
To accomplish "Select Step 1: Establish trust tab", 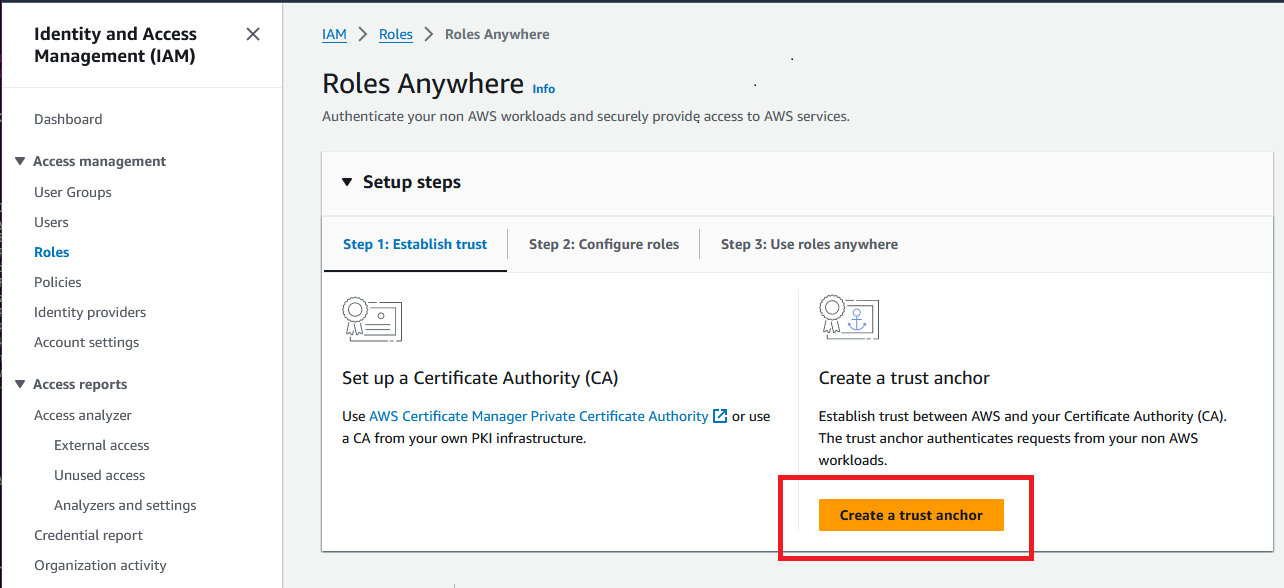I will pyautogui.click(x=415, y=244).
